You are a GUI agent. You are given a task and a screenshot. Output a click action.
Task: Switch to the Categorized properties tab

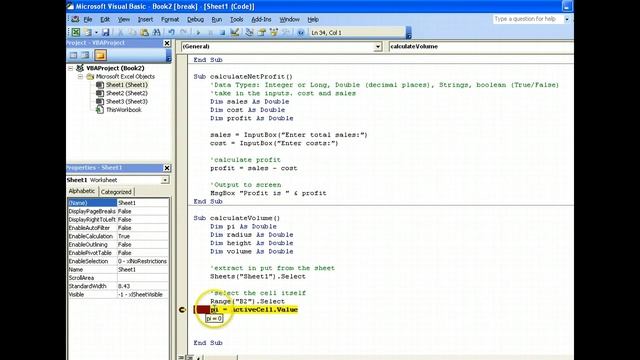116,192
